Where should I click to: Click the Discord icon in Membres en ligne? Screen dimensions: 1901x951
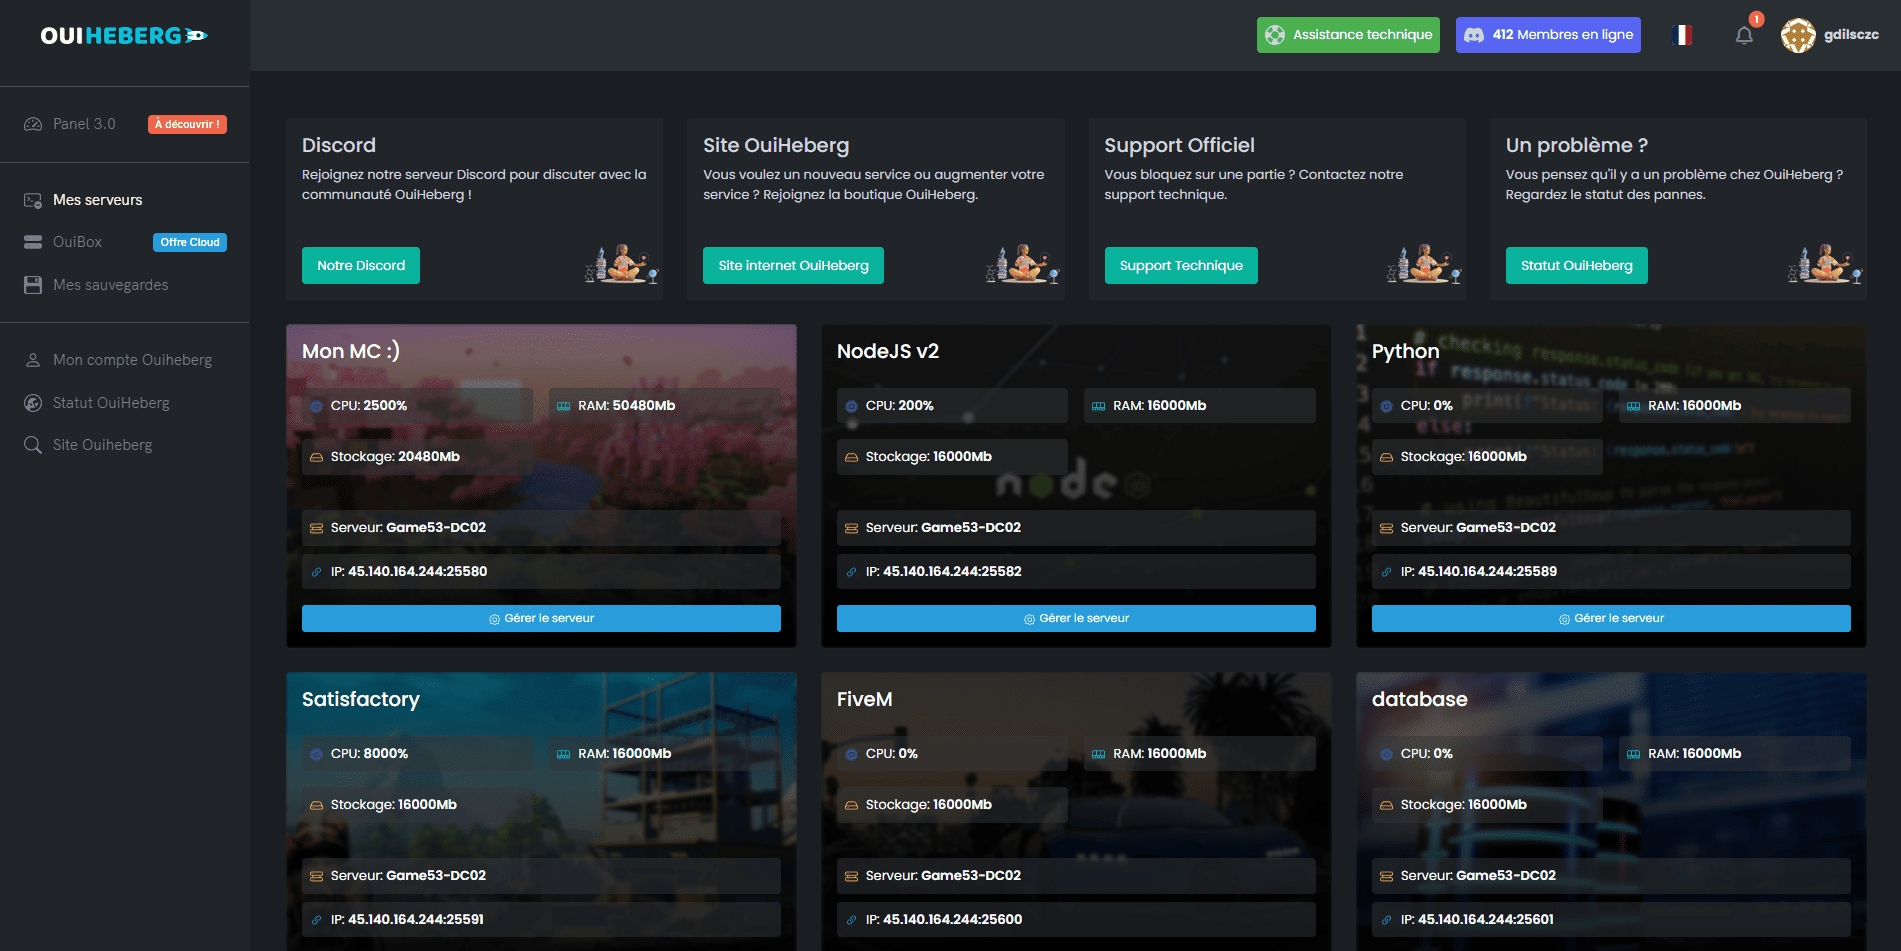pos(1474,35)
